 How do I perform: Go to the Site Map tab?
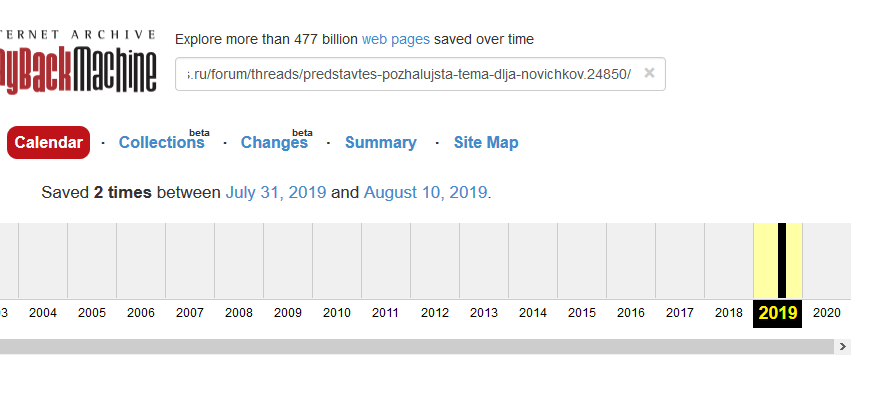(x=486, y=142)
